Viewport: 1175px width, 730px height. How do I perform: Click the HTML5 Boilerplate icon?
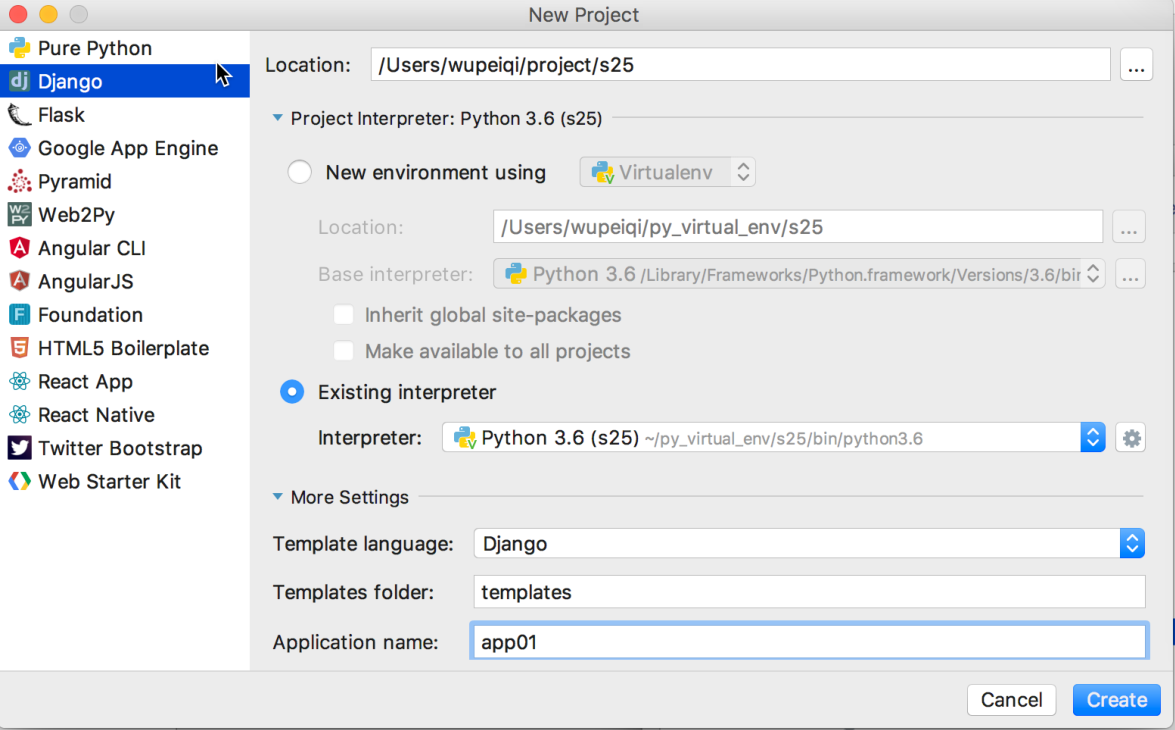pos(19,348)
